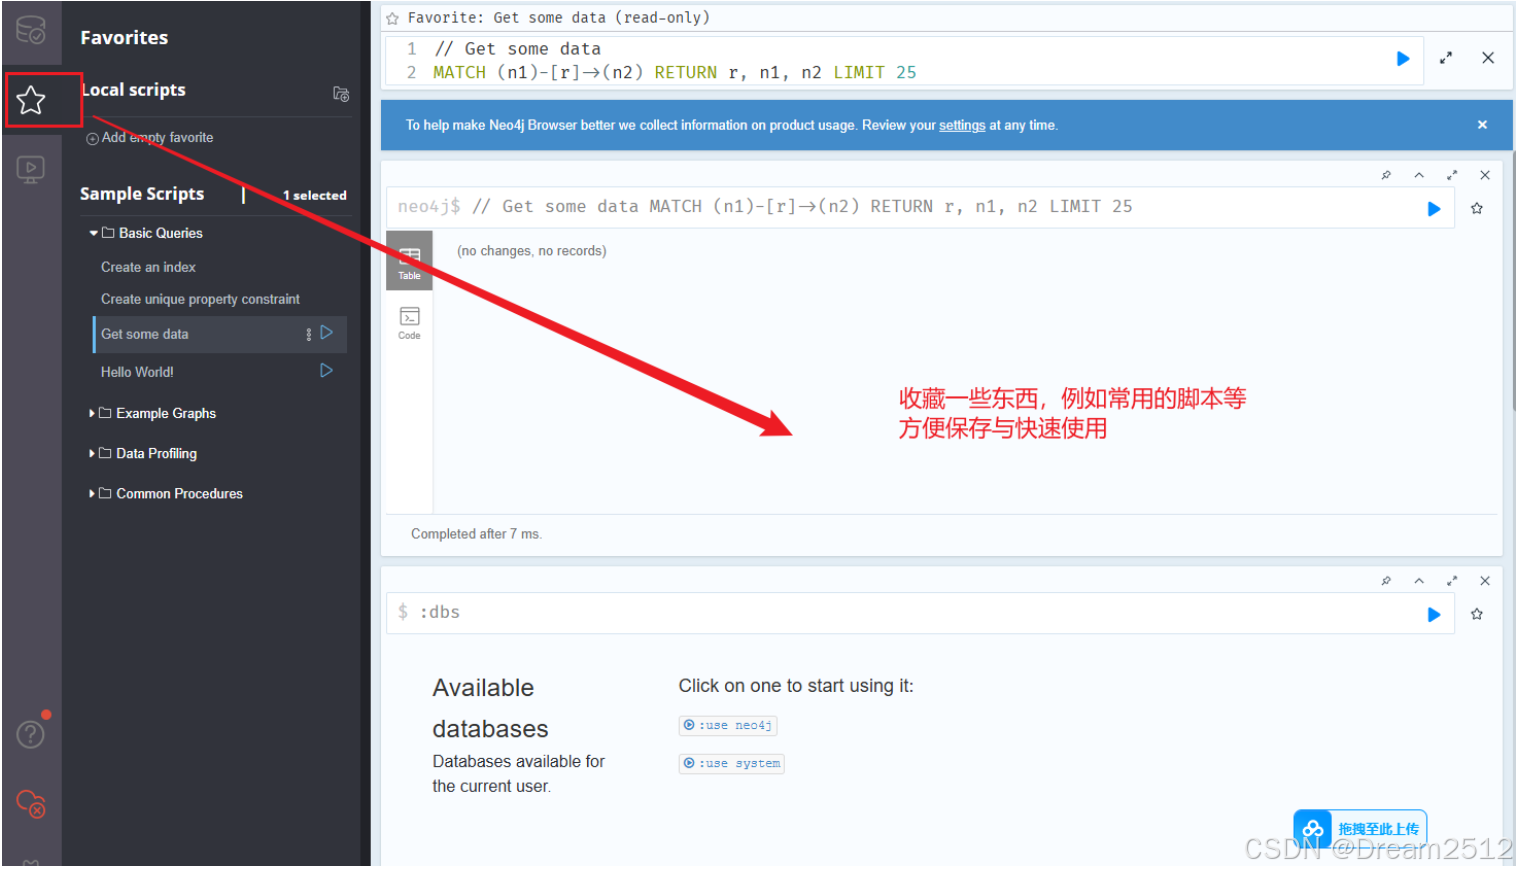Pin the :dbs frame

click(1386, 581)
